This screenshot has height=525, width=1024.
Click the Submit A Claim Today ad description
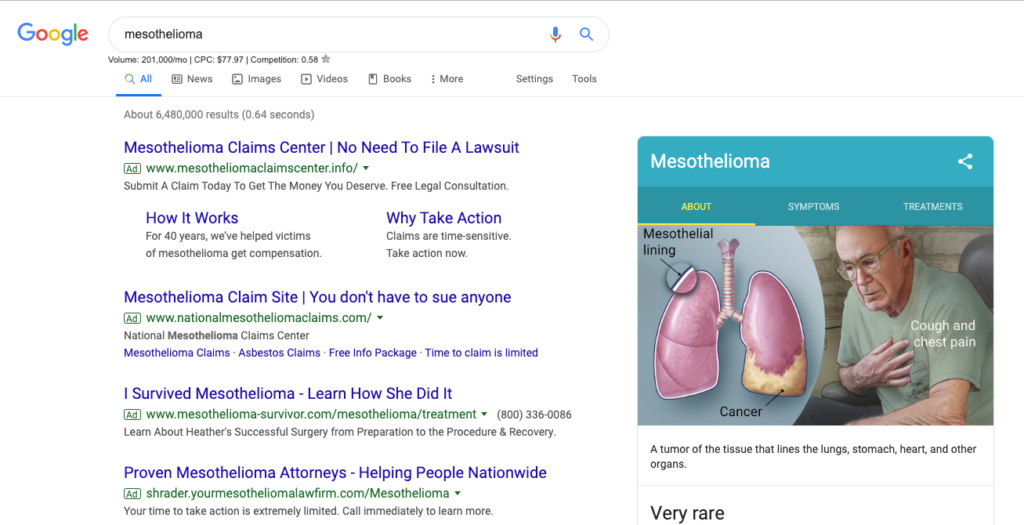coord(316,186)
